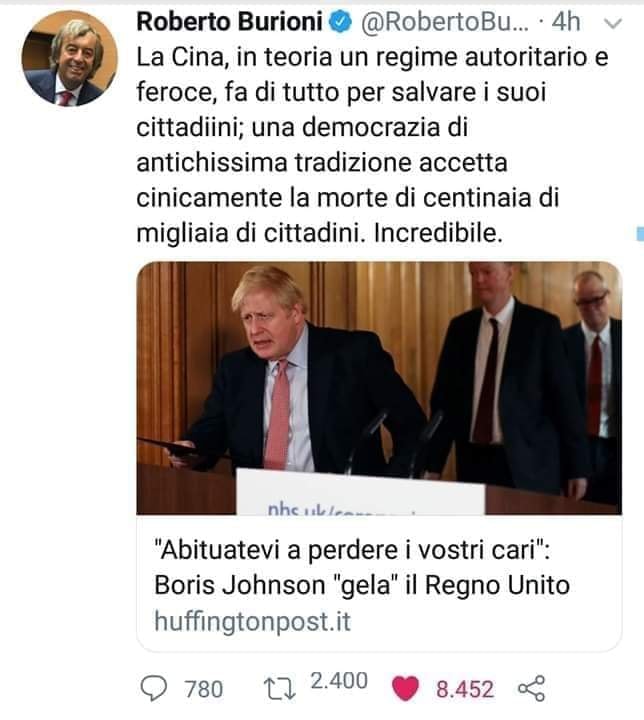Tap the retweet arrows icon
The image size is (644, 720).
(x=279, y=690)
